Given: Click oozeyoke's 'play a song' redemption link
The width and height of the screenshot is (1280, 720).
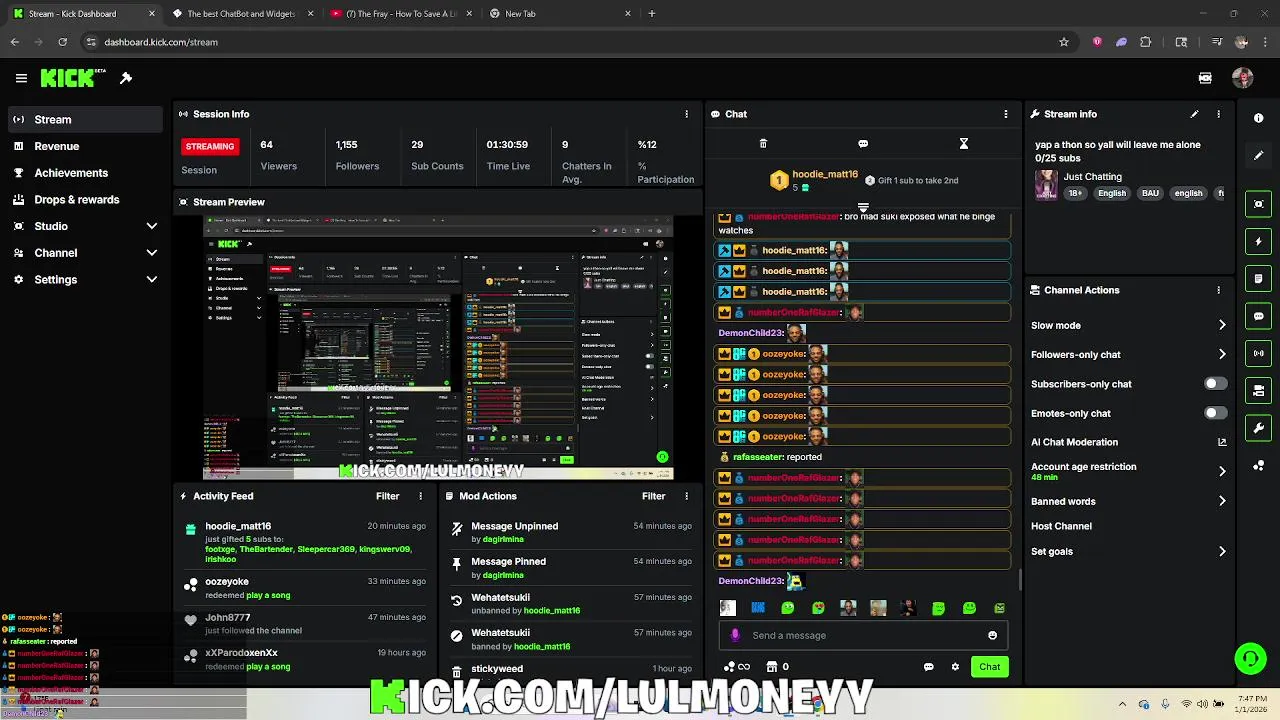Looking at the screenshot, I should 268,595.
